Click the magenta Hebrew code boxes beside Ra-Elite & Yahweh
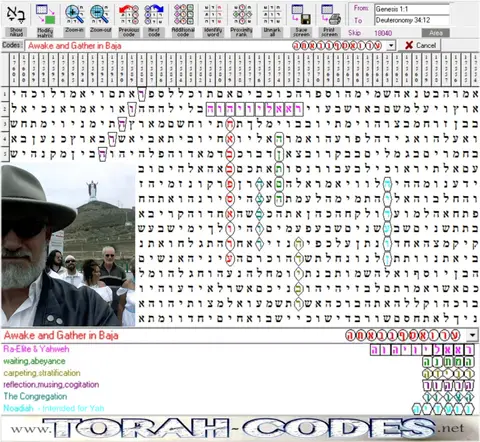 pyautogui.click(x=422, y=350)
